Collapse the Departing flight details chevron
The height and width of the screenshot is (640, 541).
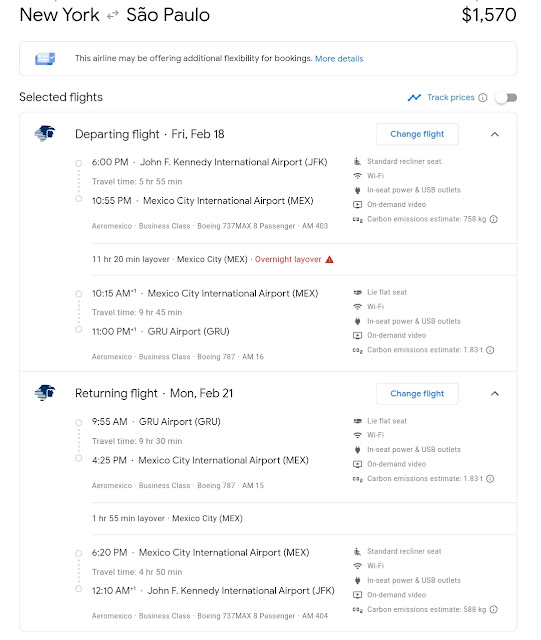[494, 134]
